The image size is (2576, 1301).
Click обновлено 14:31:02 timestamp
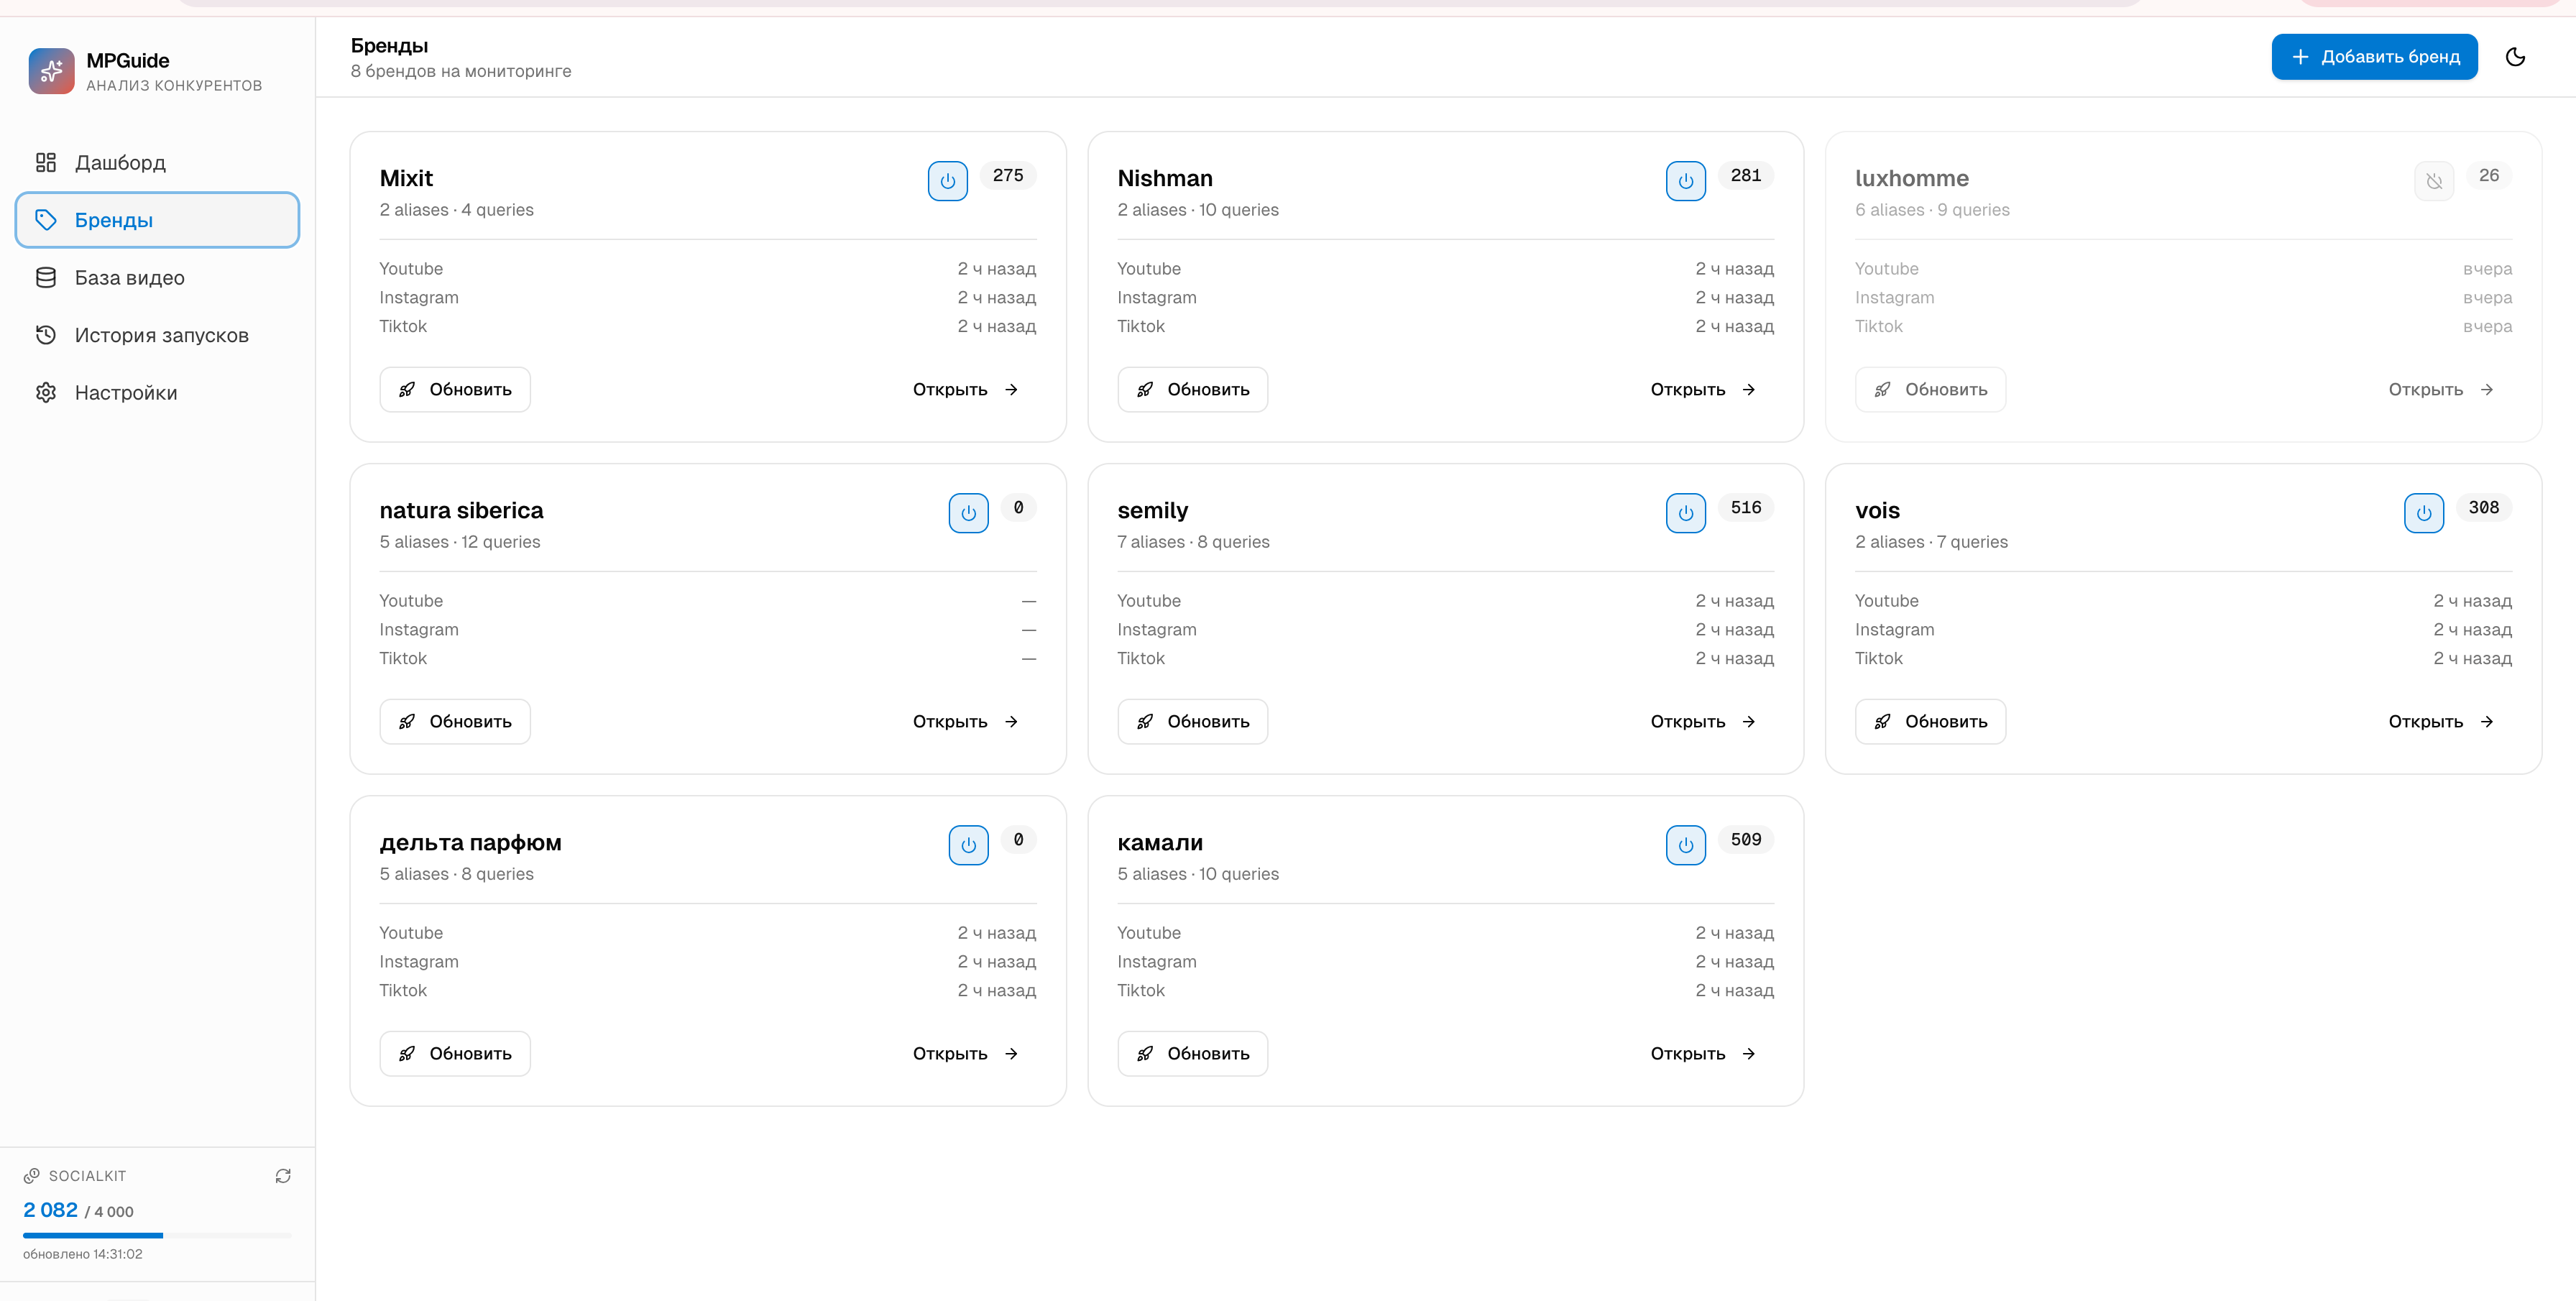[83, 1254]
